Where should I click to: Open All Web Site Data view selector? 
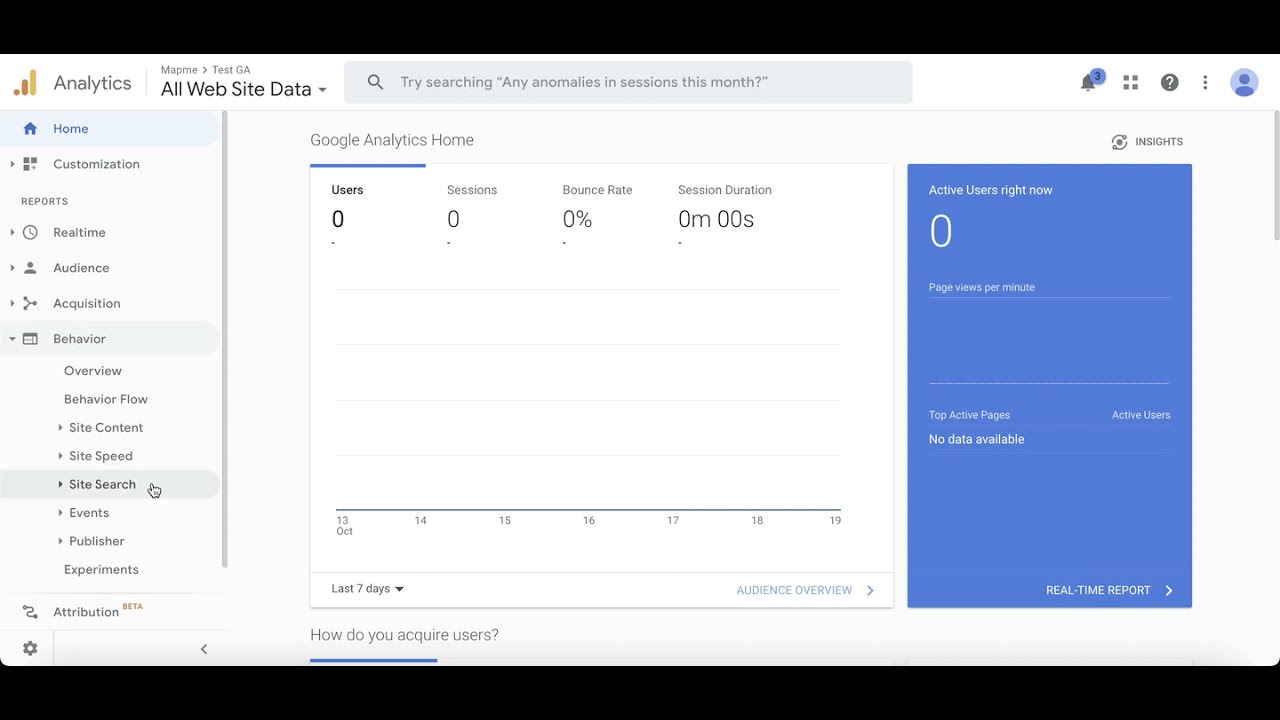pyautogui.click(x=244, y=89)
